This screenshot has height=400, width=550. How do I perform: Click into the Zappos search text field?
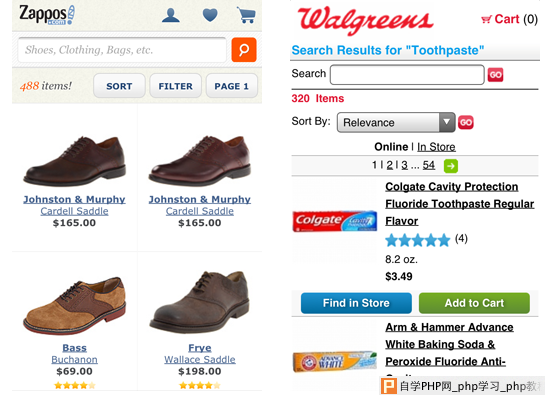pyautogui.click(x=122, y=50)
